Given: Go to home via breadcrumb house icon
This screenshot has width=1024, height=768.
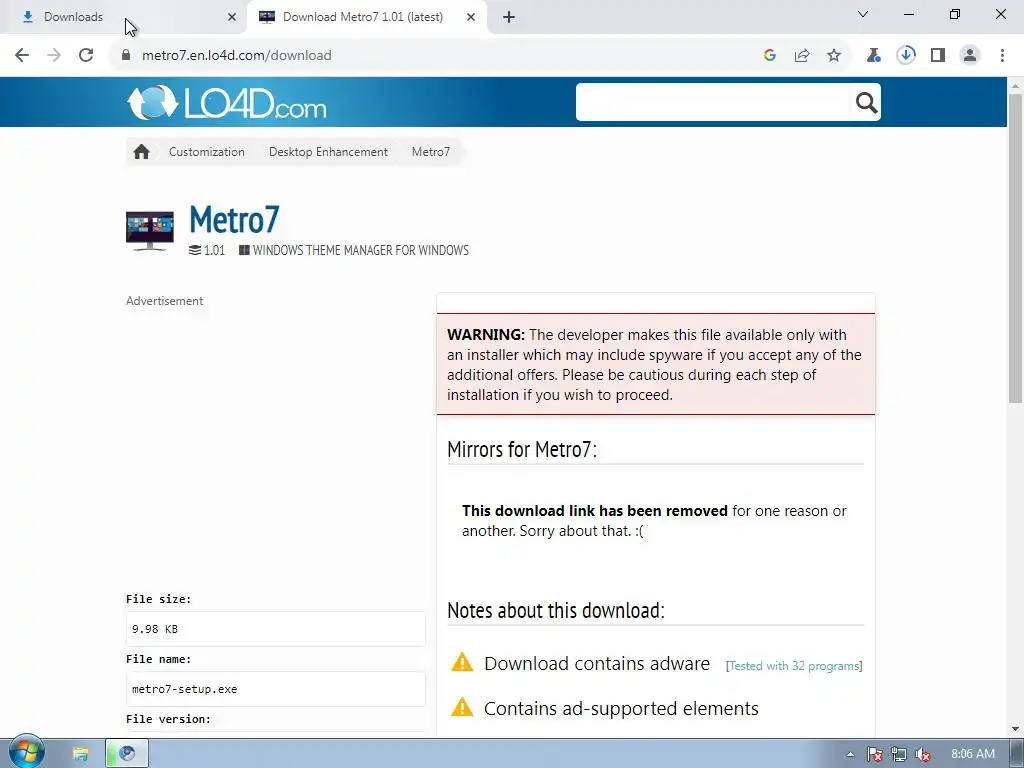Looking at the screenshot, I should pos(141,152).
